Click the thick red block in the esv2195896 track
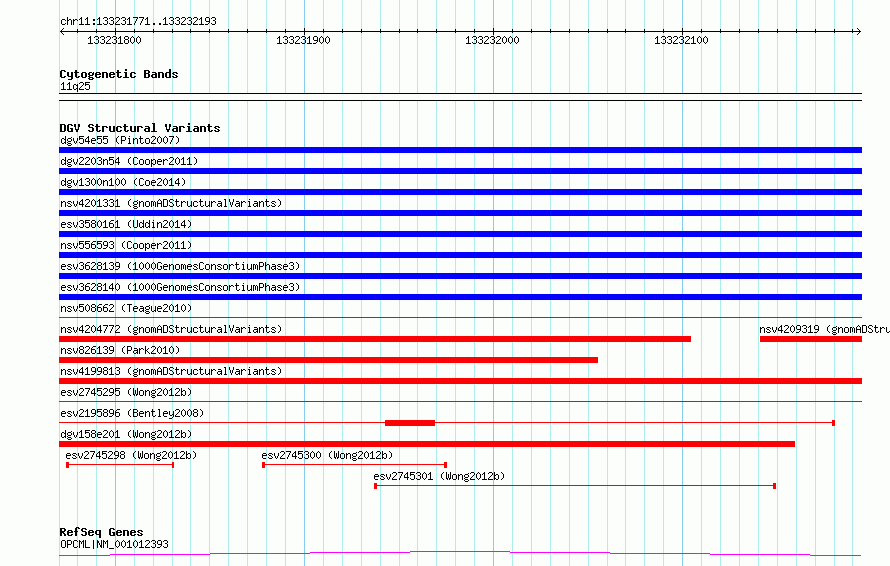The height and width of the screenshot is (566, 890). (x=410, y=423)
